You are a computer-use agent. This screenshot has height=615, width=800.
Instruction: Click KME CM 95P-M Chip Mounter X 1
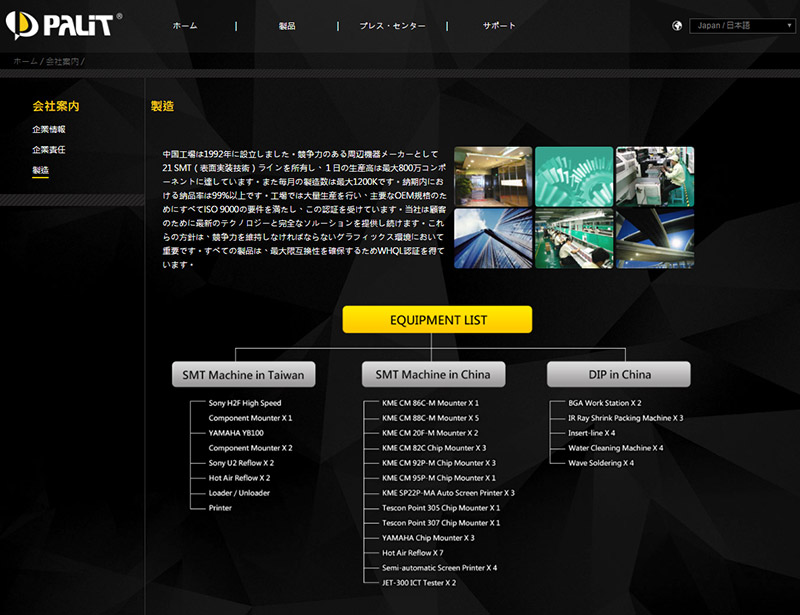click(439, 478)
